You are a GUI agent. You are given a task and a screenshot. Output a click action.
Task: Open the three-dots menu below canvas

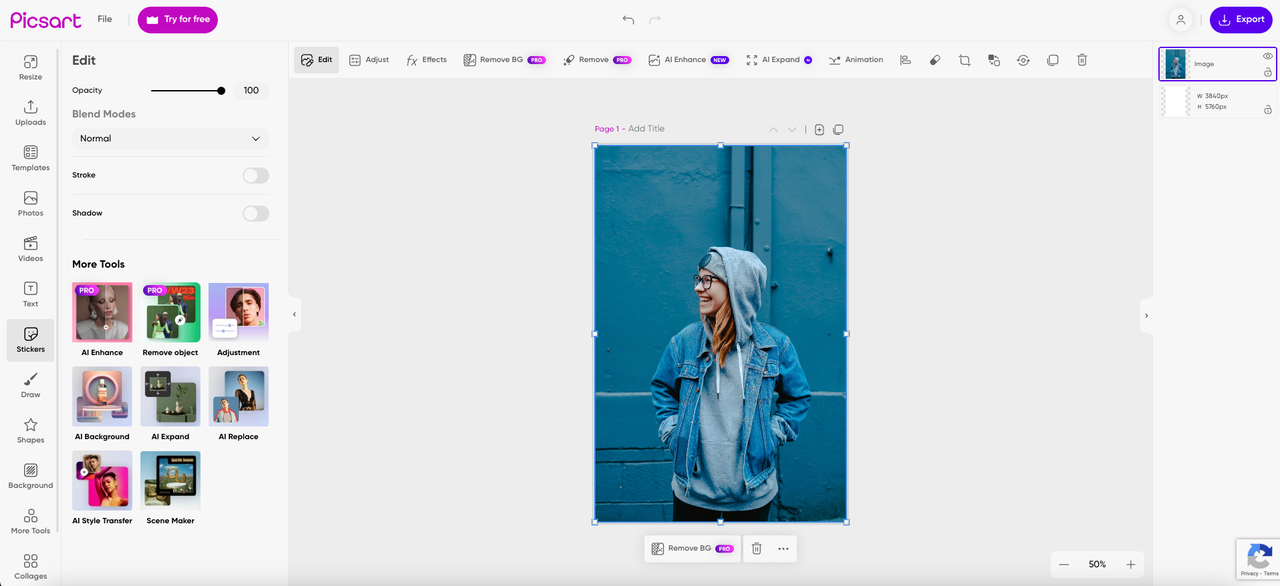coord(783,548)
